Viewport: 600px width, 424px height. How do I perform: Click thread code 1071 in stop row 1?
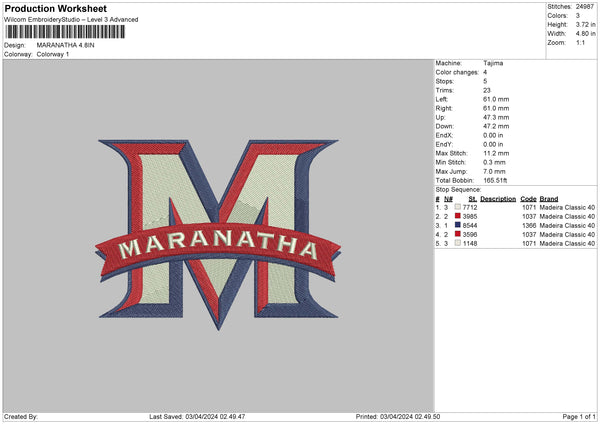(529, 207)
